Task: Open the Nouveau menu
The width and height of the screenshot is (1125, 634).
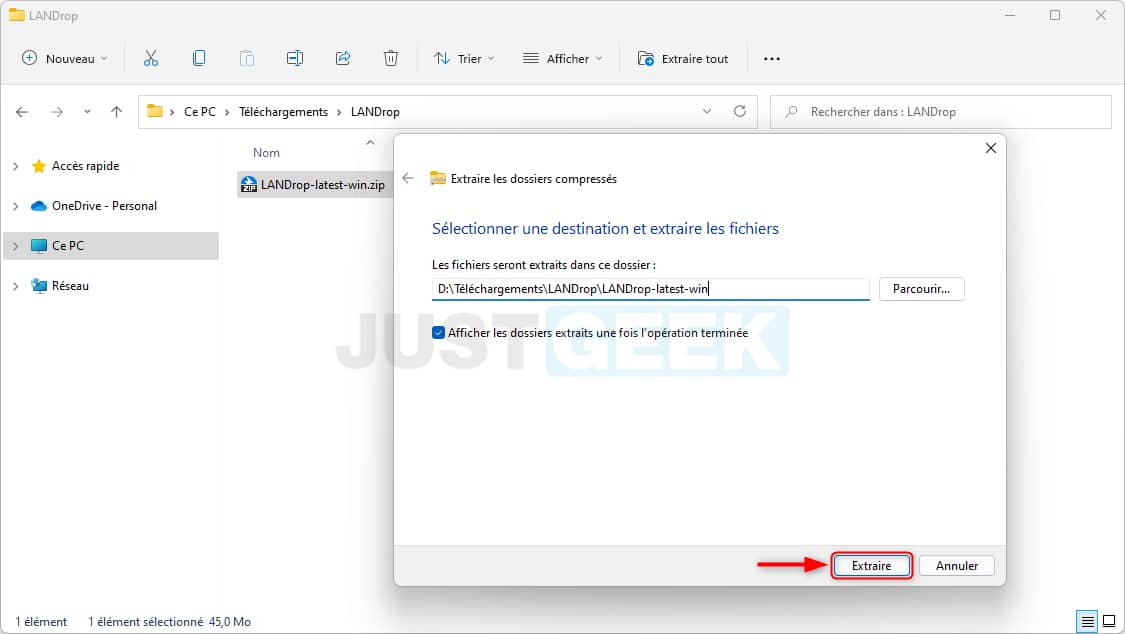Action: 65,58
